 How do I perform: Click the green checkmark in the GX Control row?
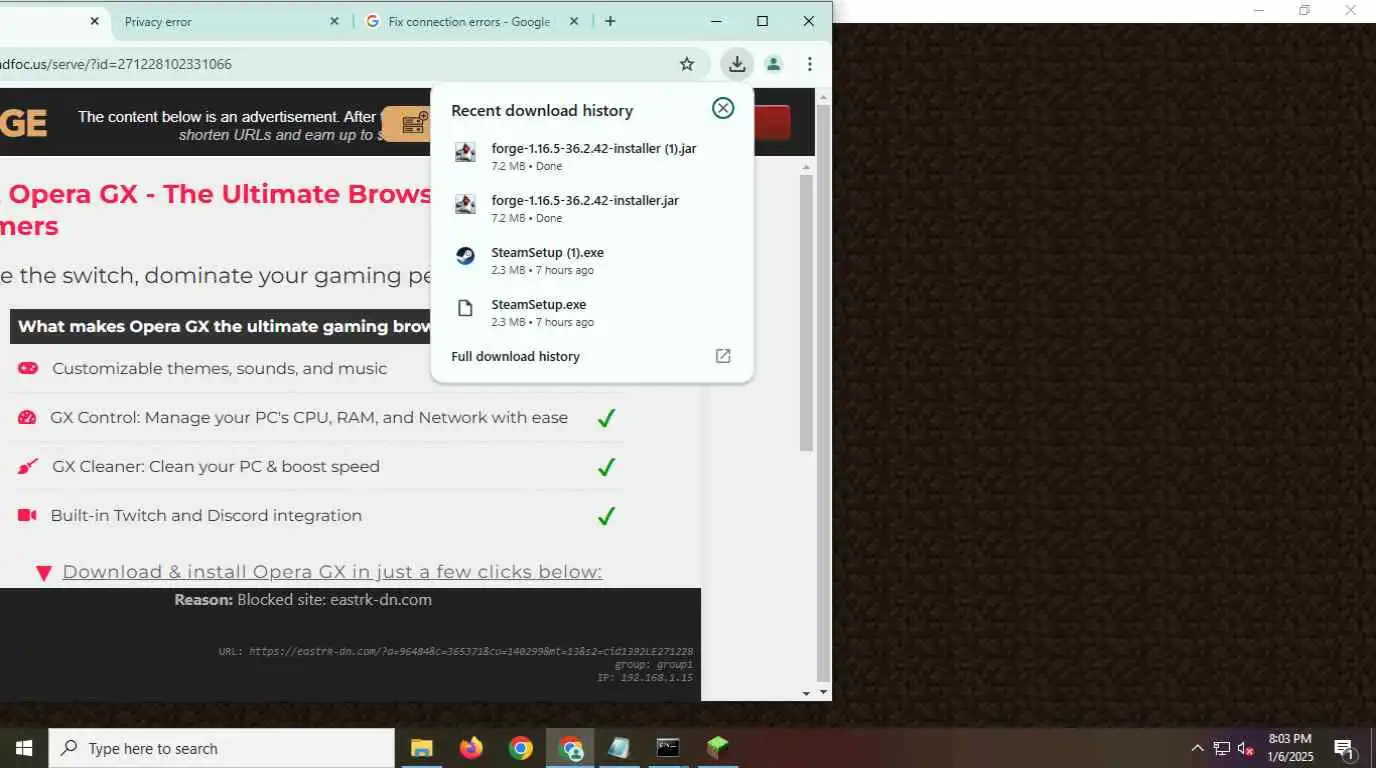[x=606, y=418]
